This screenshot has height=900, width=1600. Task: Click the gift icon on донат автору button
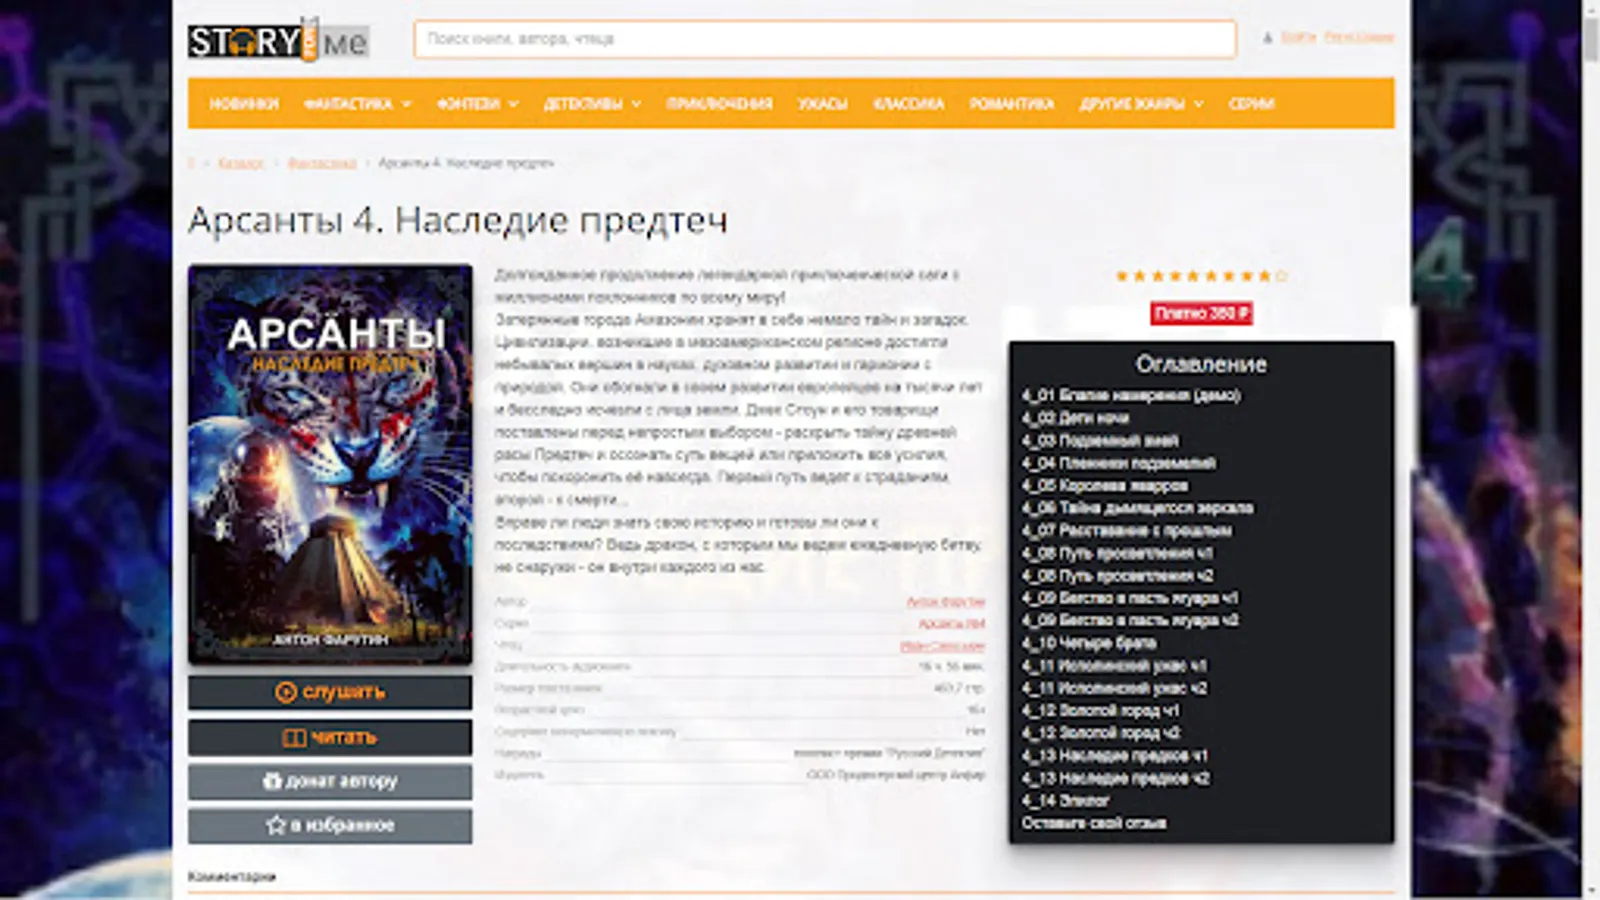(x=272, y=781)
